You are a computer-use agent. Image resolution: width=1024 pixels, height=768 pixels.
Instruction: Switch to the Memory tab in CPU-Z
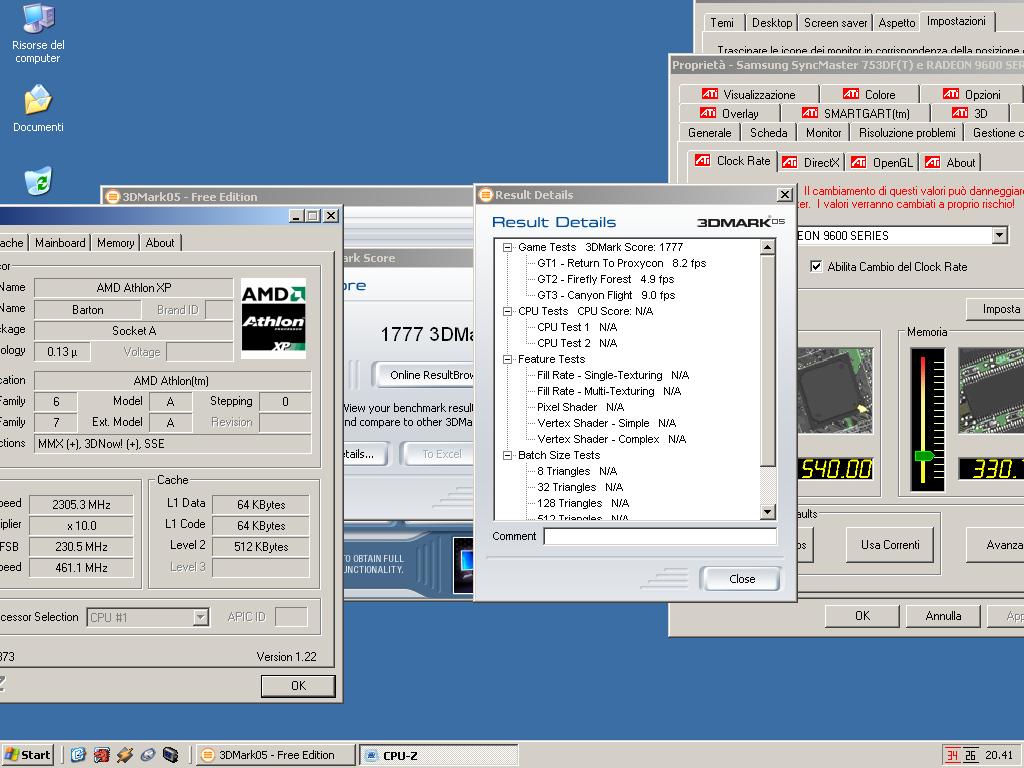click(116, 243)
